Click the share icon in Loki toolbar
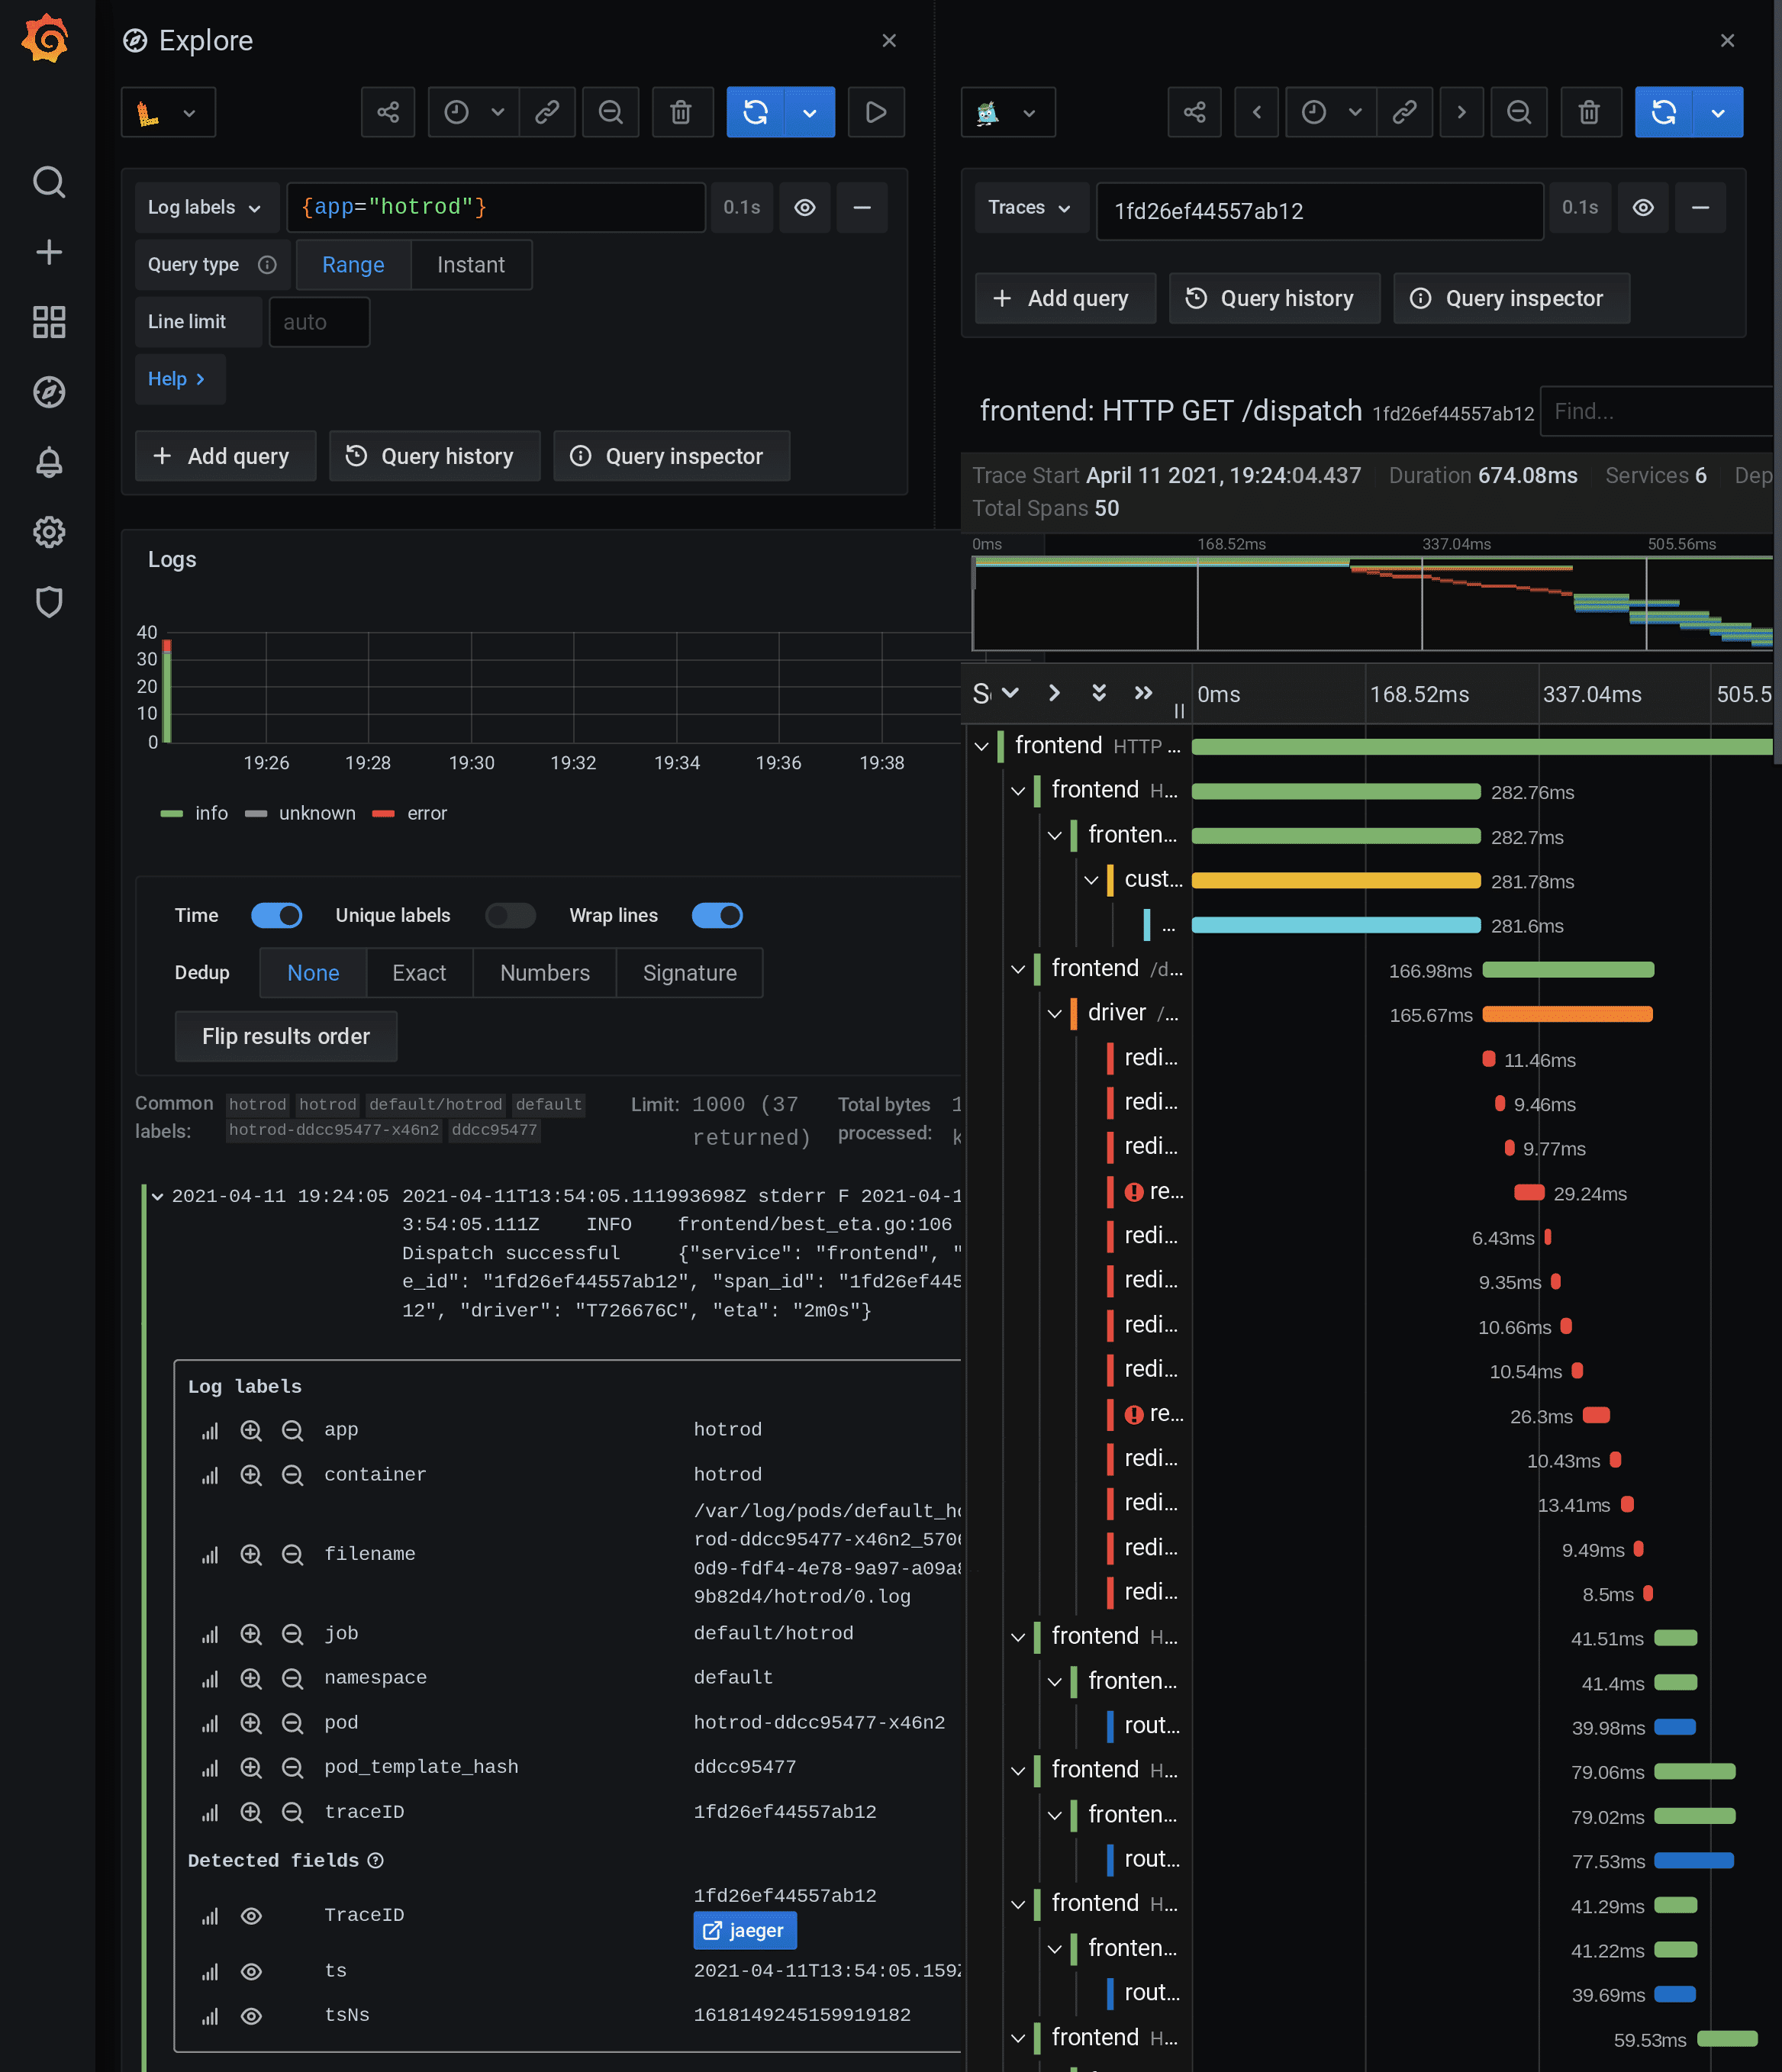Image resolution: width=1782 pixels, height=2072 pixels. [x=388, y=112]
